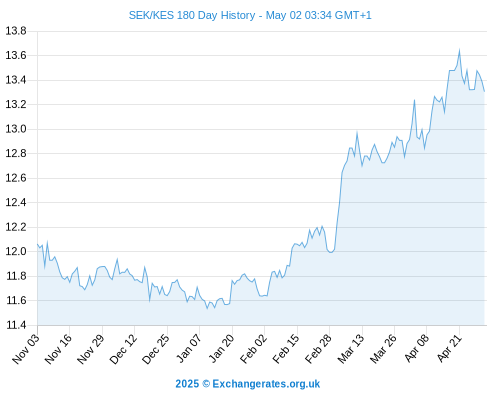This screenshot has height=400, width=495.
Task: Click the Feb 02 x-axis date label
Action: click(x=253, y=348)
